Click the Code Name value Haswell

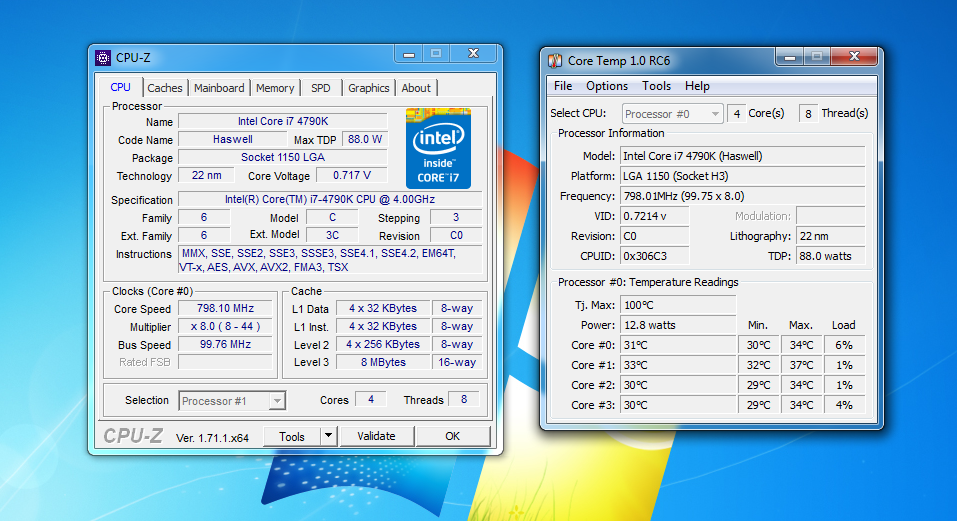point(232,139)
